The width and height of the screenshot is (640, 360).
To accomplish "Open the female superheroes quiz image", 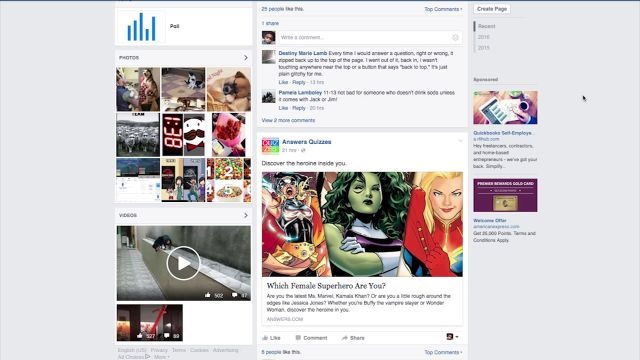I will tap(362, 224).
